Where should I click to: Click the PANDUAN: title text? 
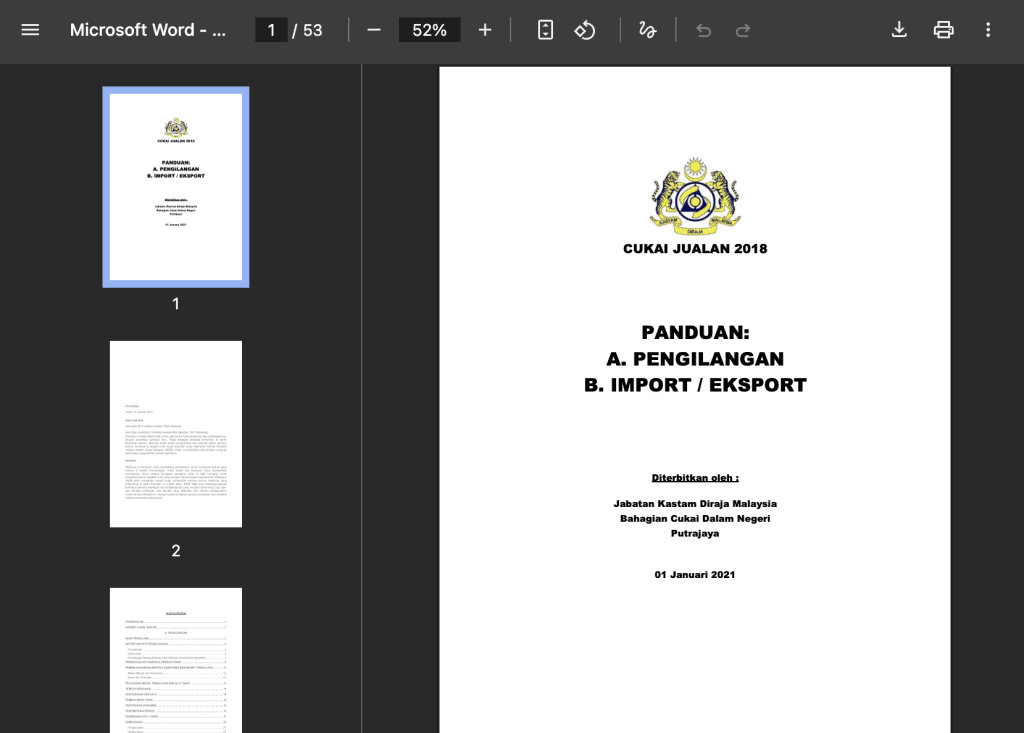click(696, 333)
